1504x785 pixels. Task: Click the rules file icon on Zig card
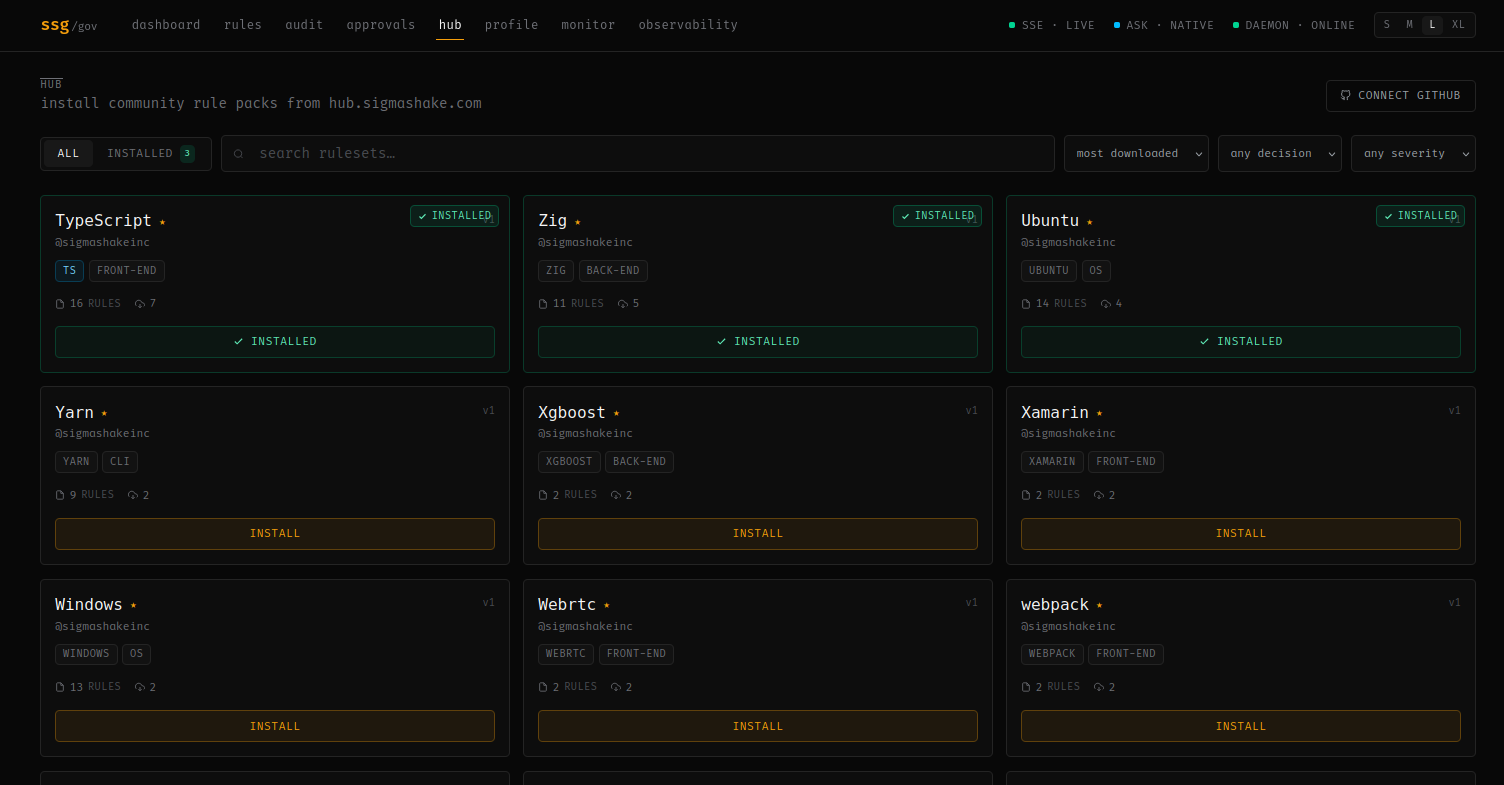(543, 304)
